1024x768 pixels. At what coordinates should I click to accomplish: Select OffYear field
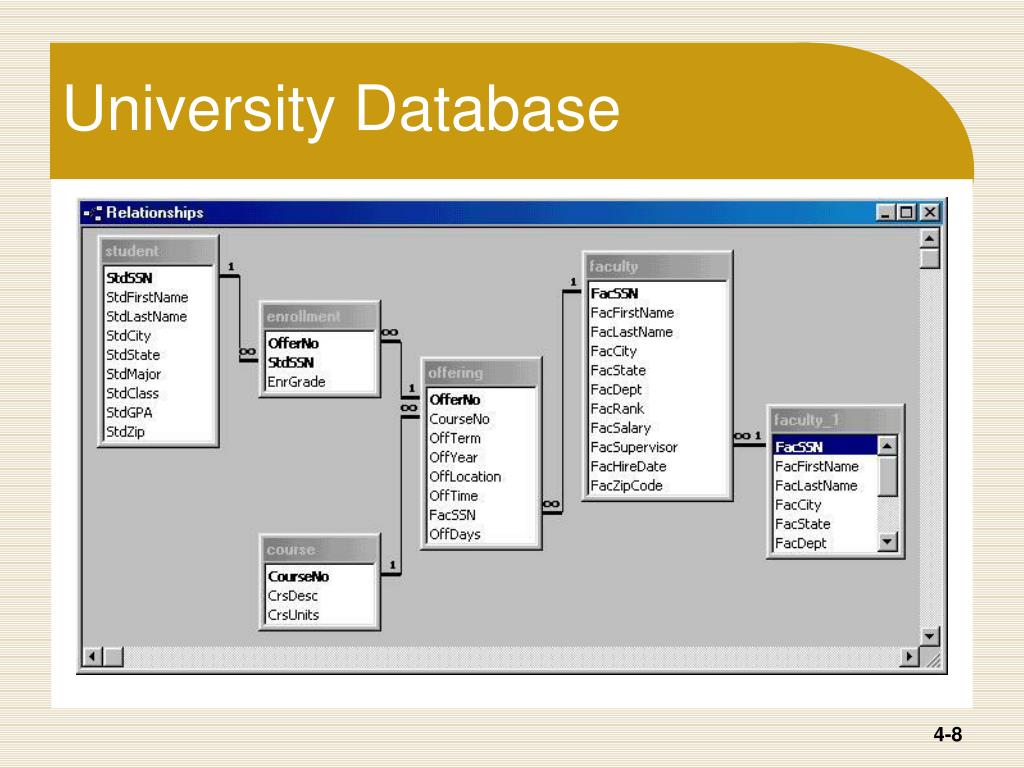tap(453, 458)
